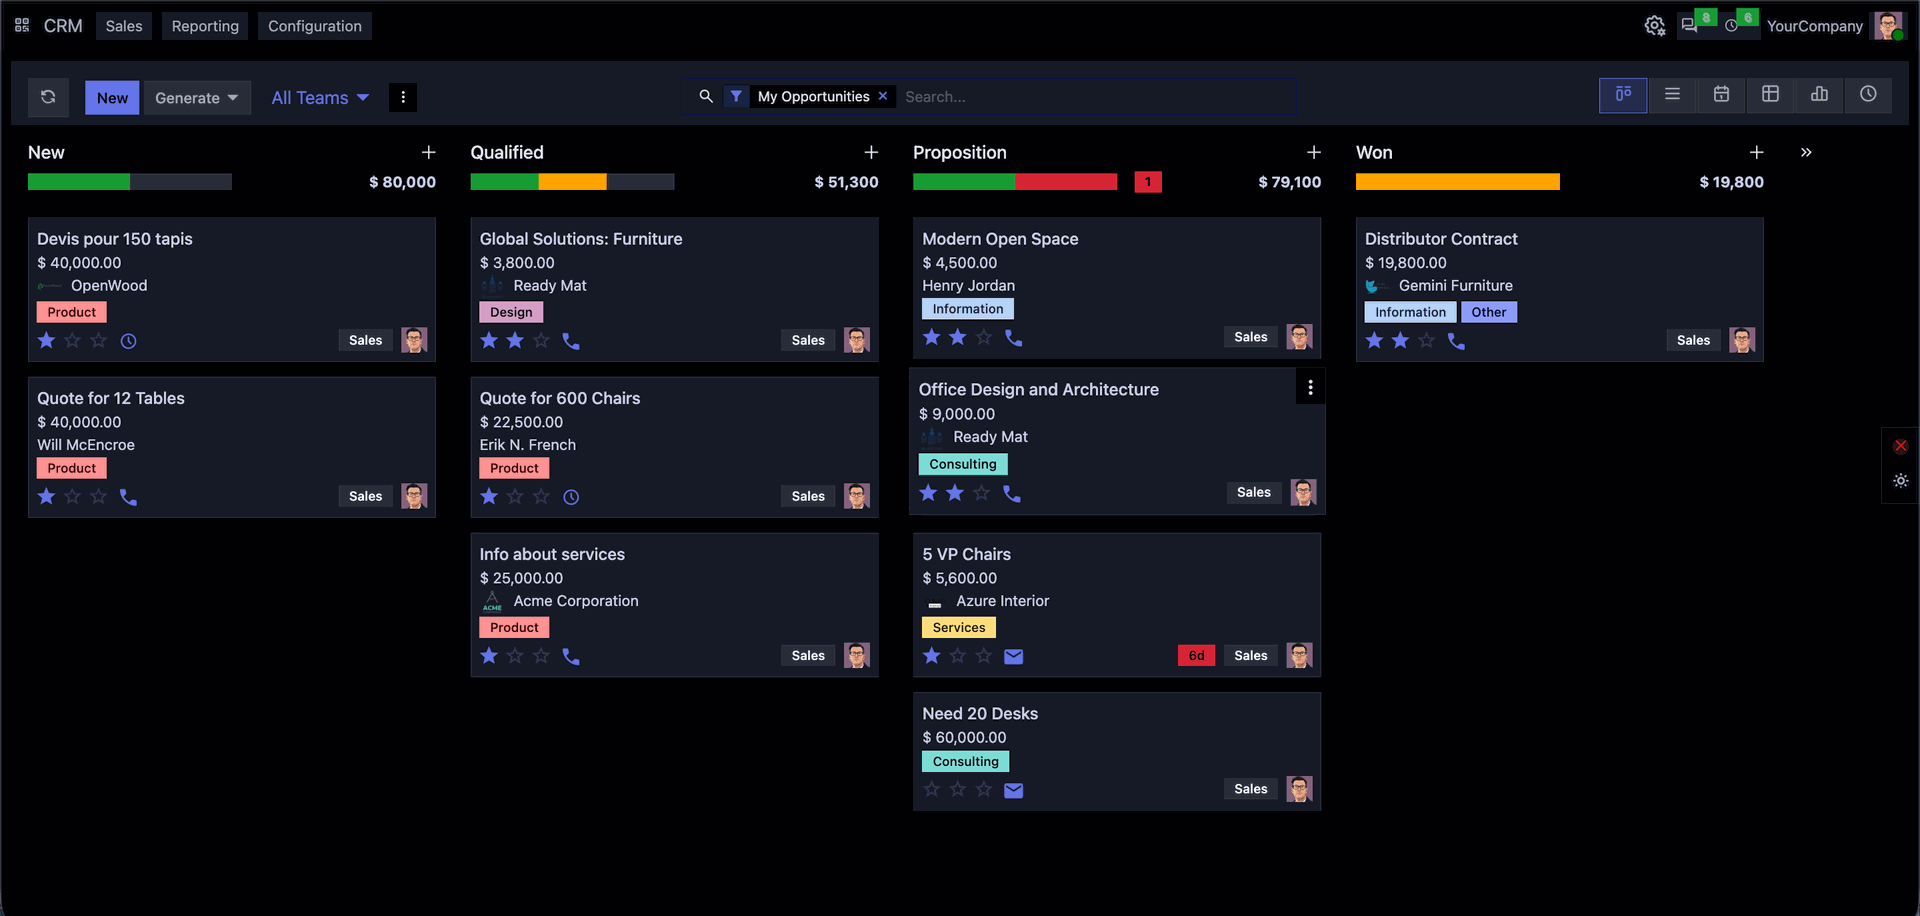Open debug settings gear icon in top bar

coord(1655,26)
